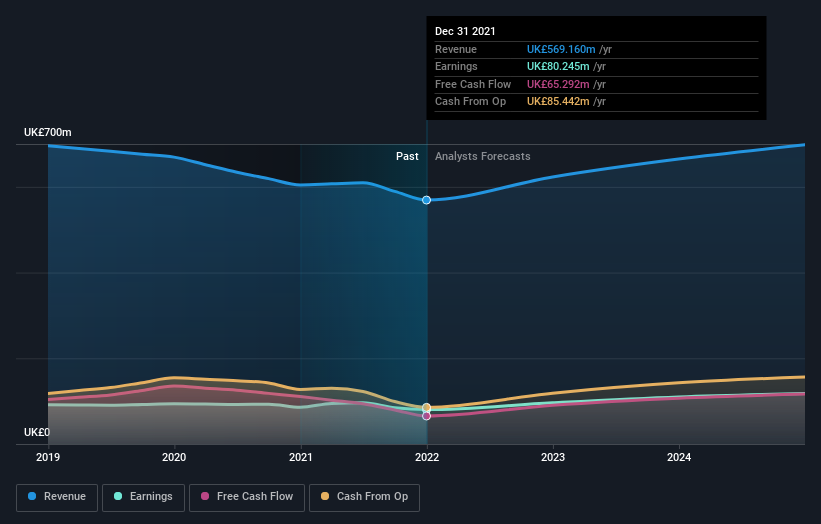This screenshot has height=524, width=821.
Task: Click the pink Free Cash Flow legend dot
Action: [x=205, y=496]
